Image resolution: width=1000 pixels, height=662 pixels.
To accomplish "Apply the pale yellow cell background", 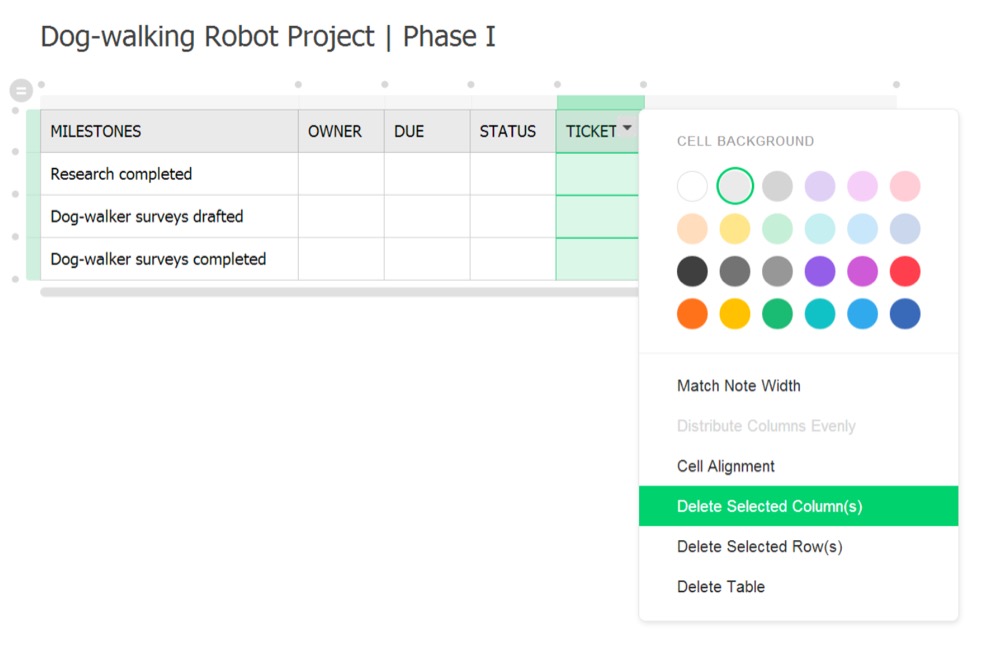I will coord(735,229).
